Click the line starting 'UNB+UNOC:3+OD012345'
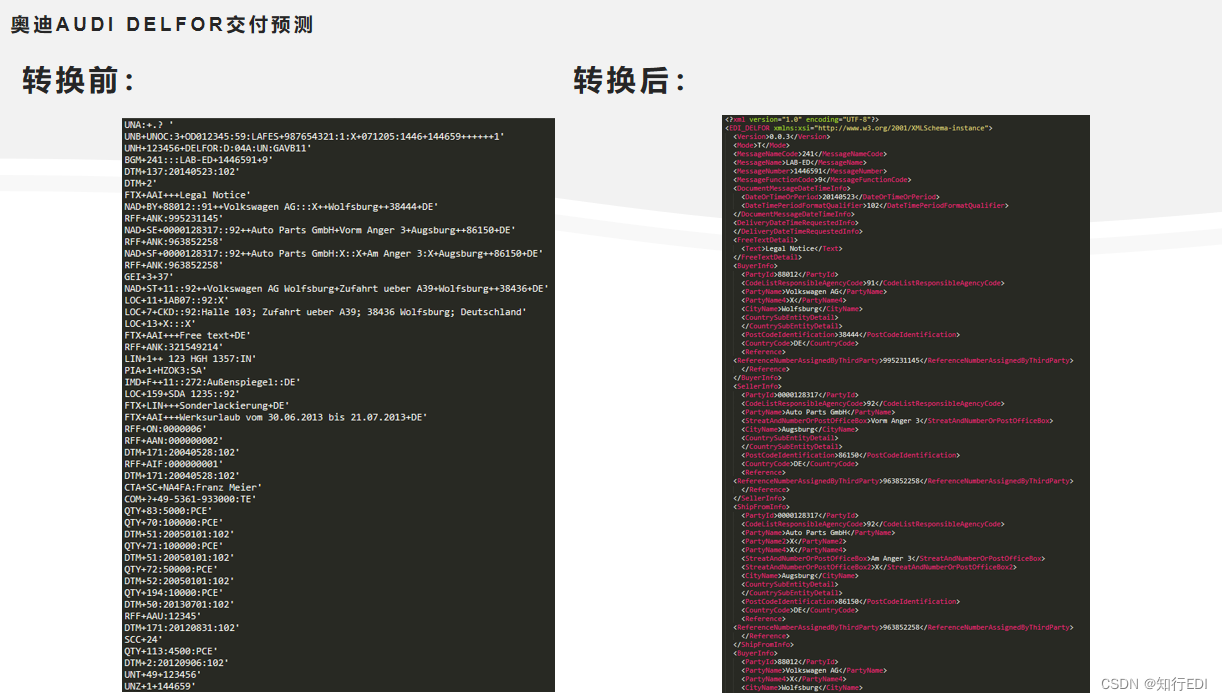Image resolution: width=1222 pixels, height=700 pixels. coord(314,136)
